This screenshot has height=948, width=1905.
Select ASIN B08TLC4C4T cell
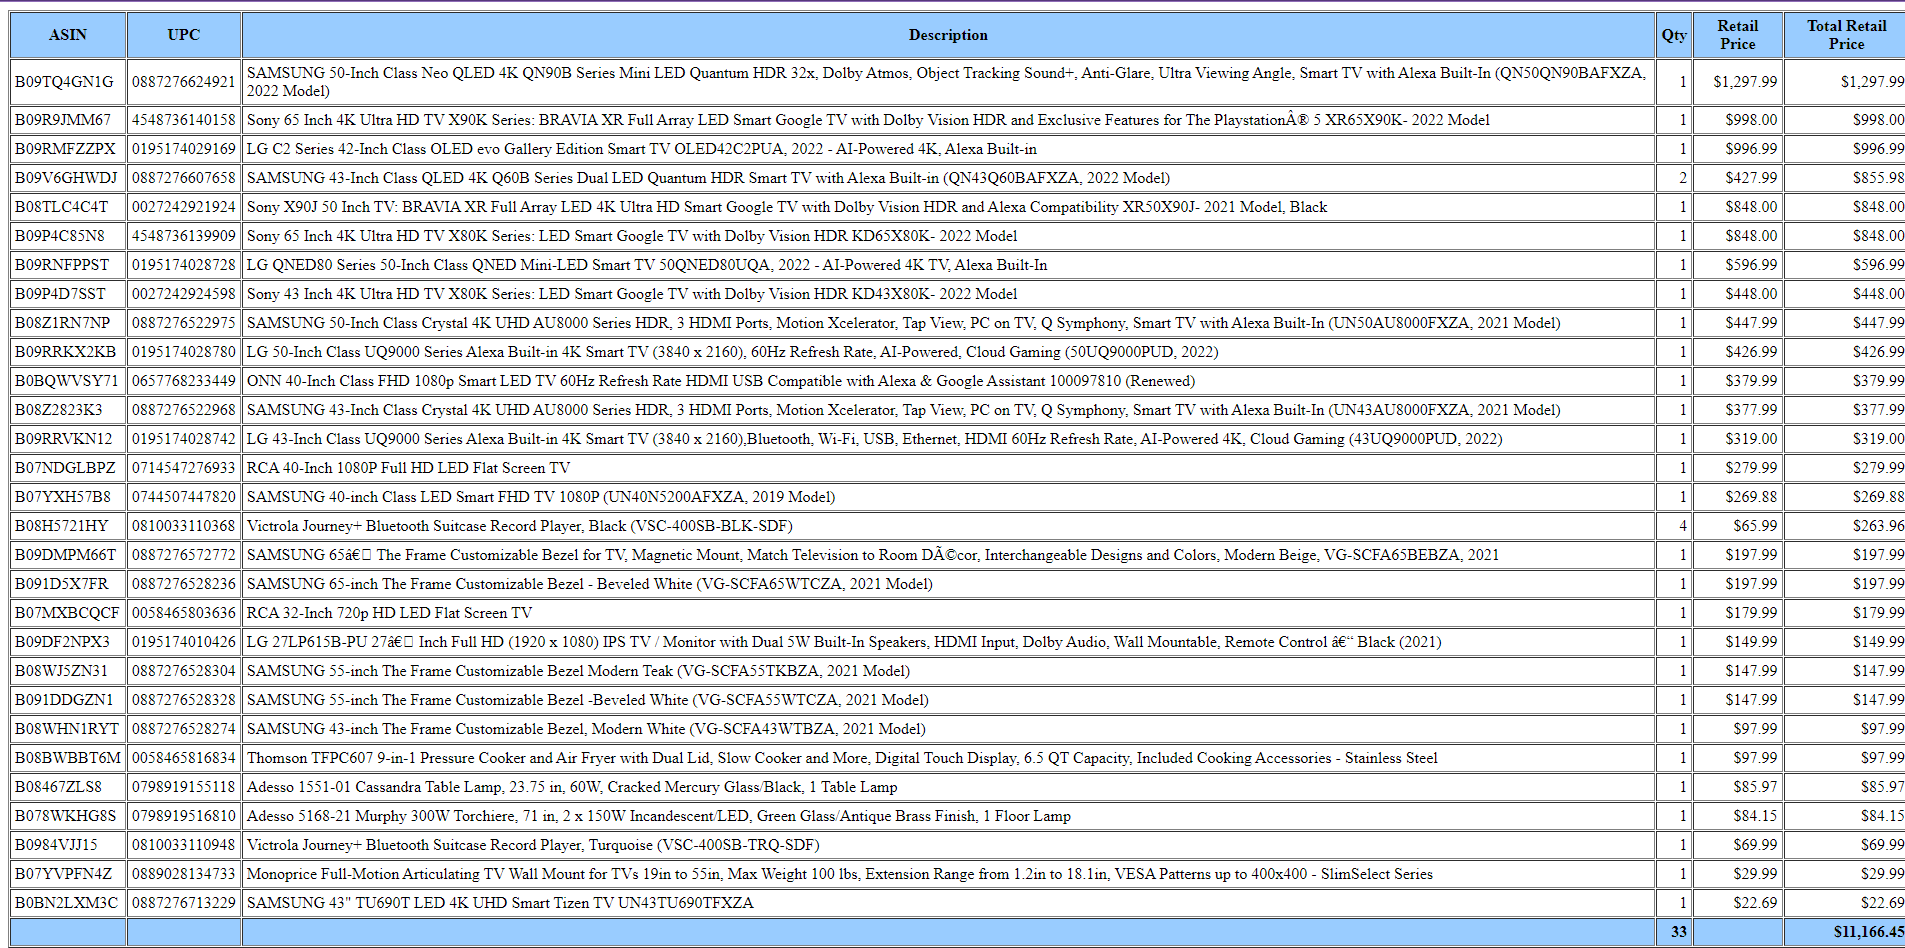click(x=68, y=207)
